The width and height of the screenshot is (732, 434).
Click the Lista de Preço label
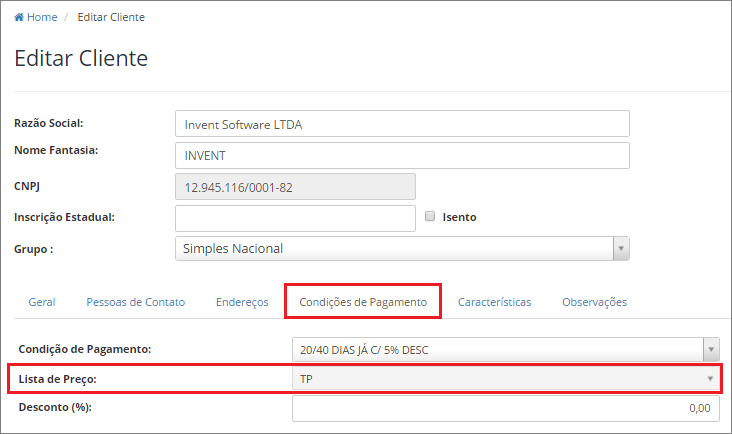[57, 379]
